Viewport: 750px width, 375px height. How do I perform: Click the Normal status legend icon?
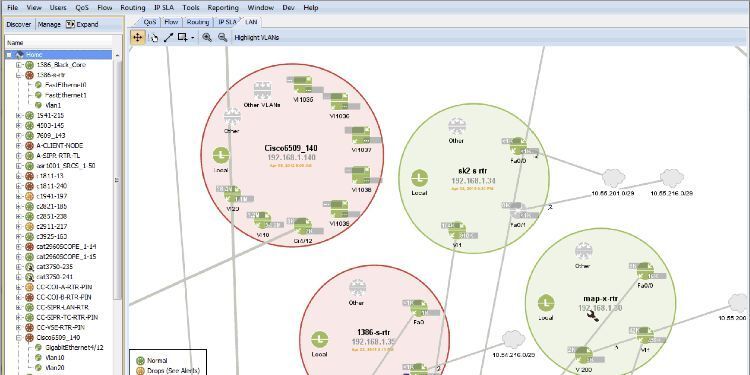click(140, 361)
